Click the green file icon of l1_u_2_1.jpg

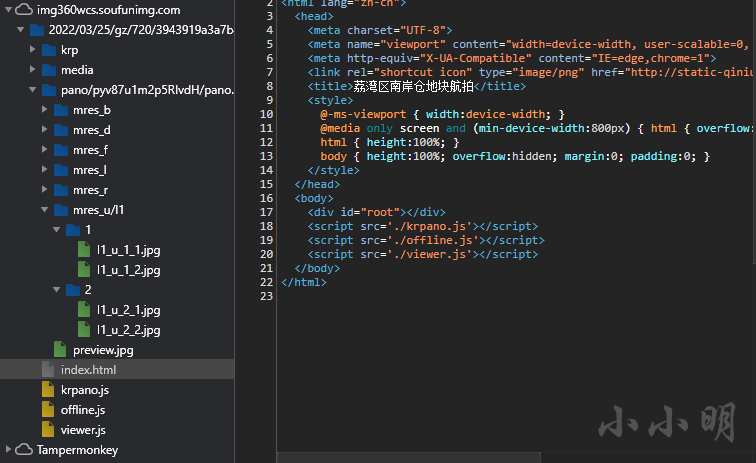point(84,309)
